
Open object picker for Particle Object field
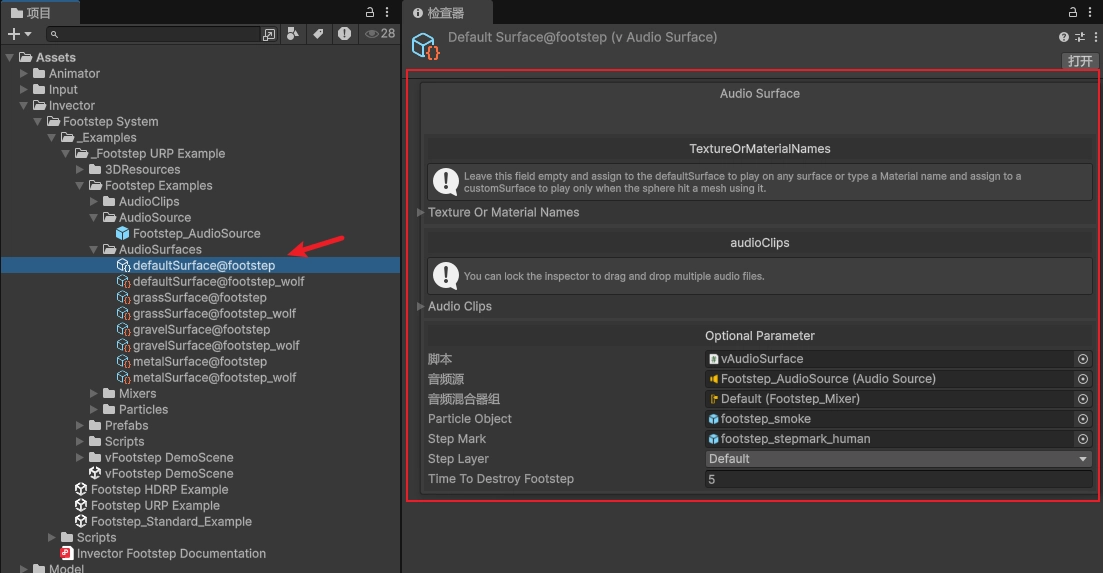click(x=1083, y=419)
